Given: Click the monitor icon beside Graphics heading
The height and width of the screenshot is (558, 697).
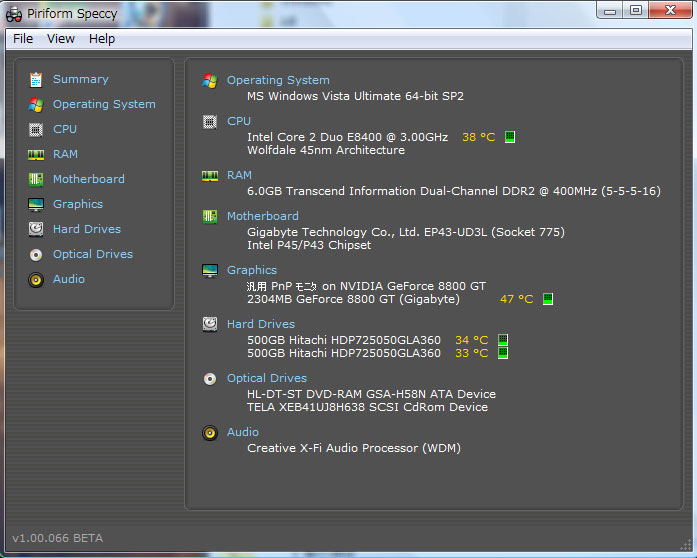Looking at the screenshot, I should tap(210, 270).
